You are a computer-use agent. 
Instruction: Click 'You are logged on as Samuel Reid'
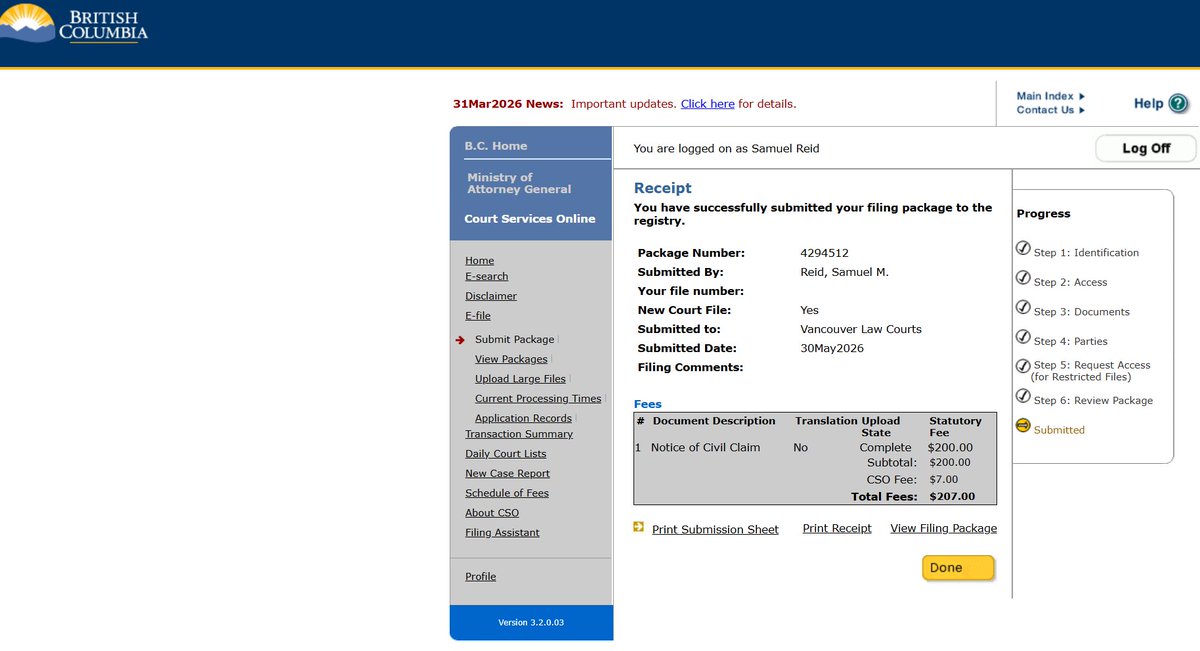(x=726, y=149)
